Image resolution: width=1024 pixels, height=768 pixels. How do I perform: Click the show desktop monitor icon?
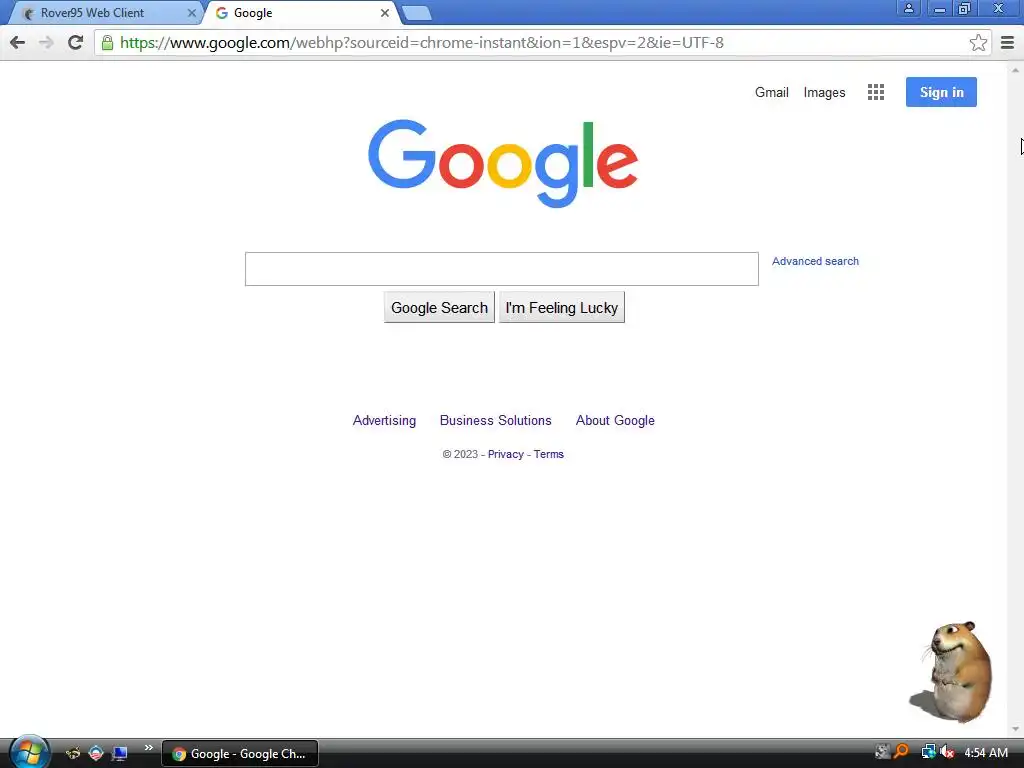point(120,754)
